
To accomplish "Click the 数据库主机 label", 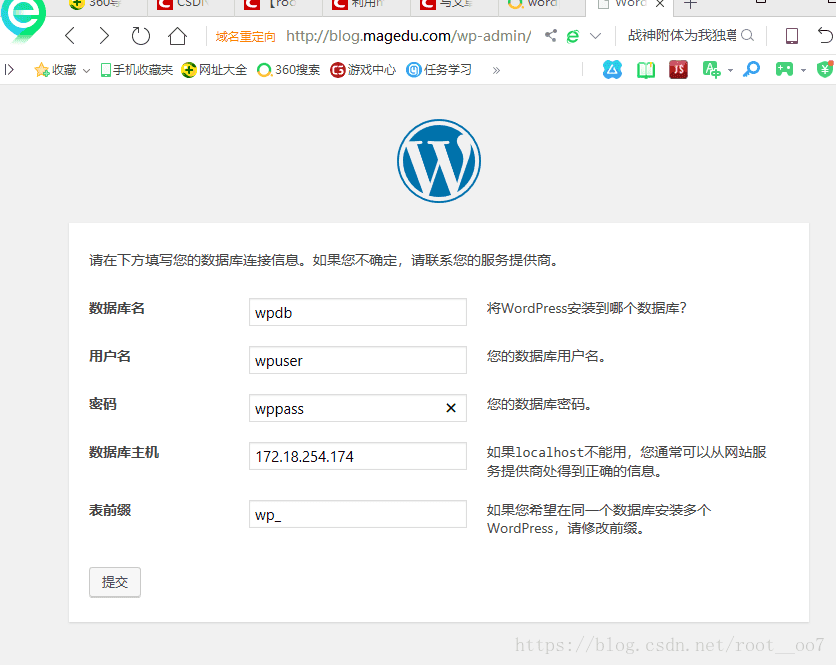I will click(124, 452).
